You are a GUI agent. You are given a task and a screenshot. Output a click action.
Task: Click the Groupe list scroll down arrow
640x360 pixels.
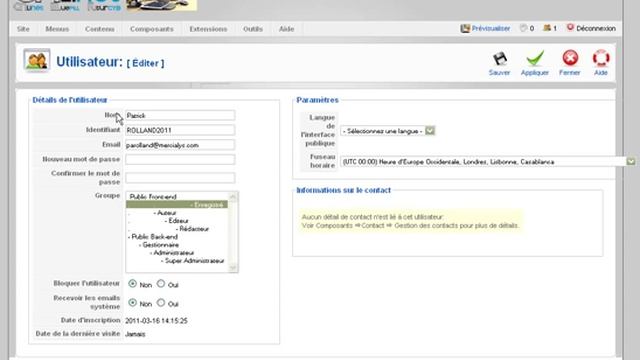click(x=233, y=268)
